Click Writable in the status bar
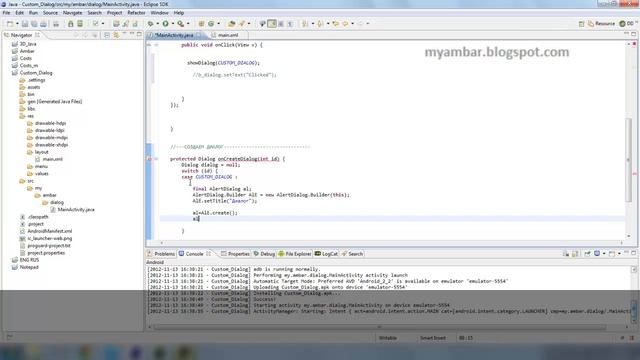640x360 pixels. [x=388, y=338]
